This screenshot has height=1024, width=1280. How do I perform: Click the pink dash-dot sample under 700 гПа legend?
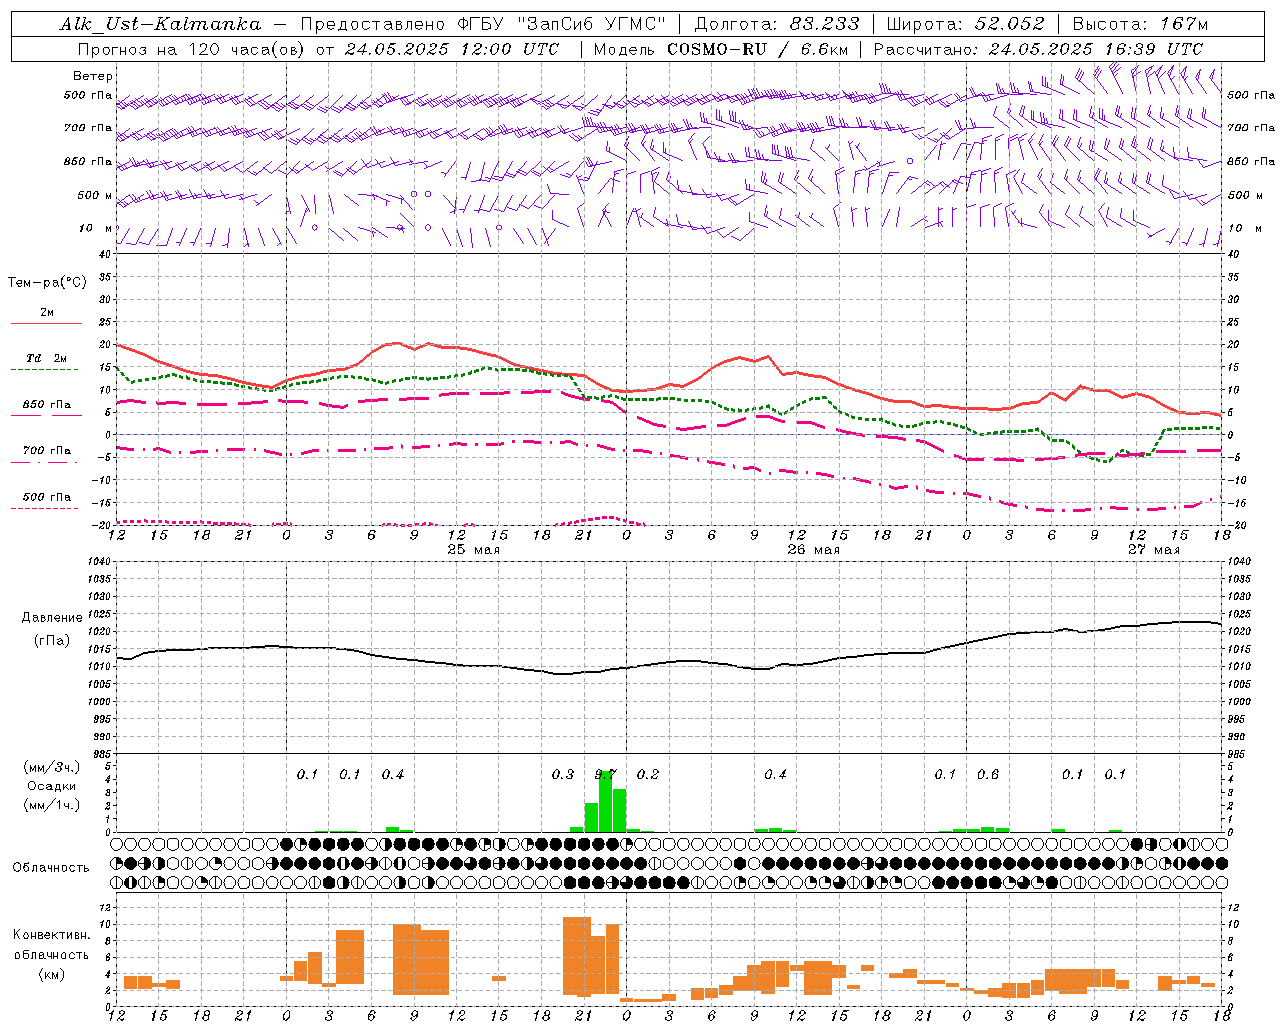(x=46, y=462)
